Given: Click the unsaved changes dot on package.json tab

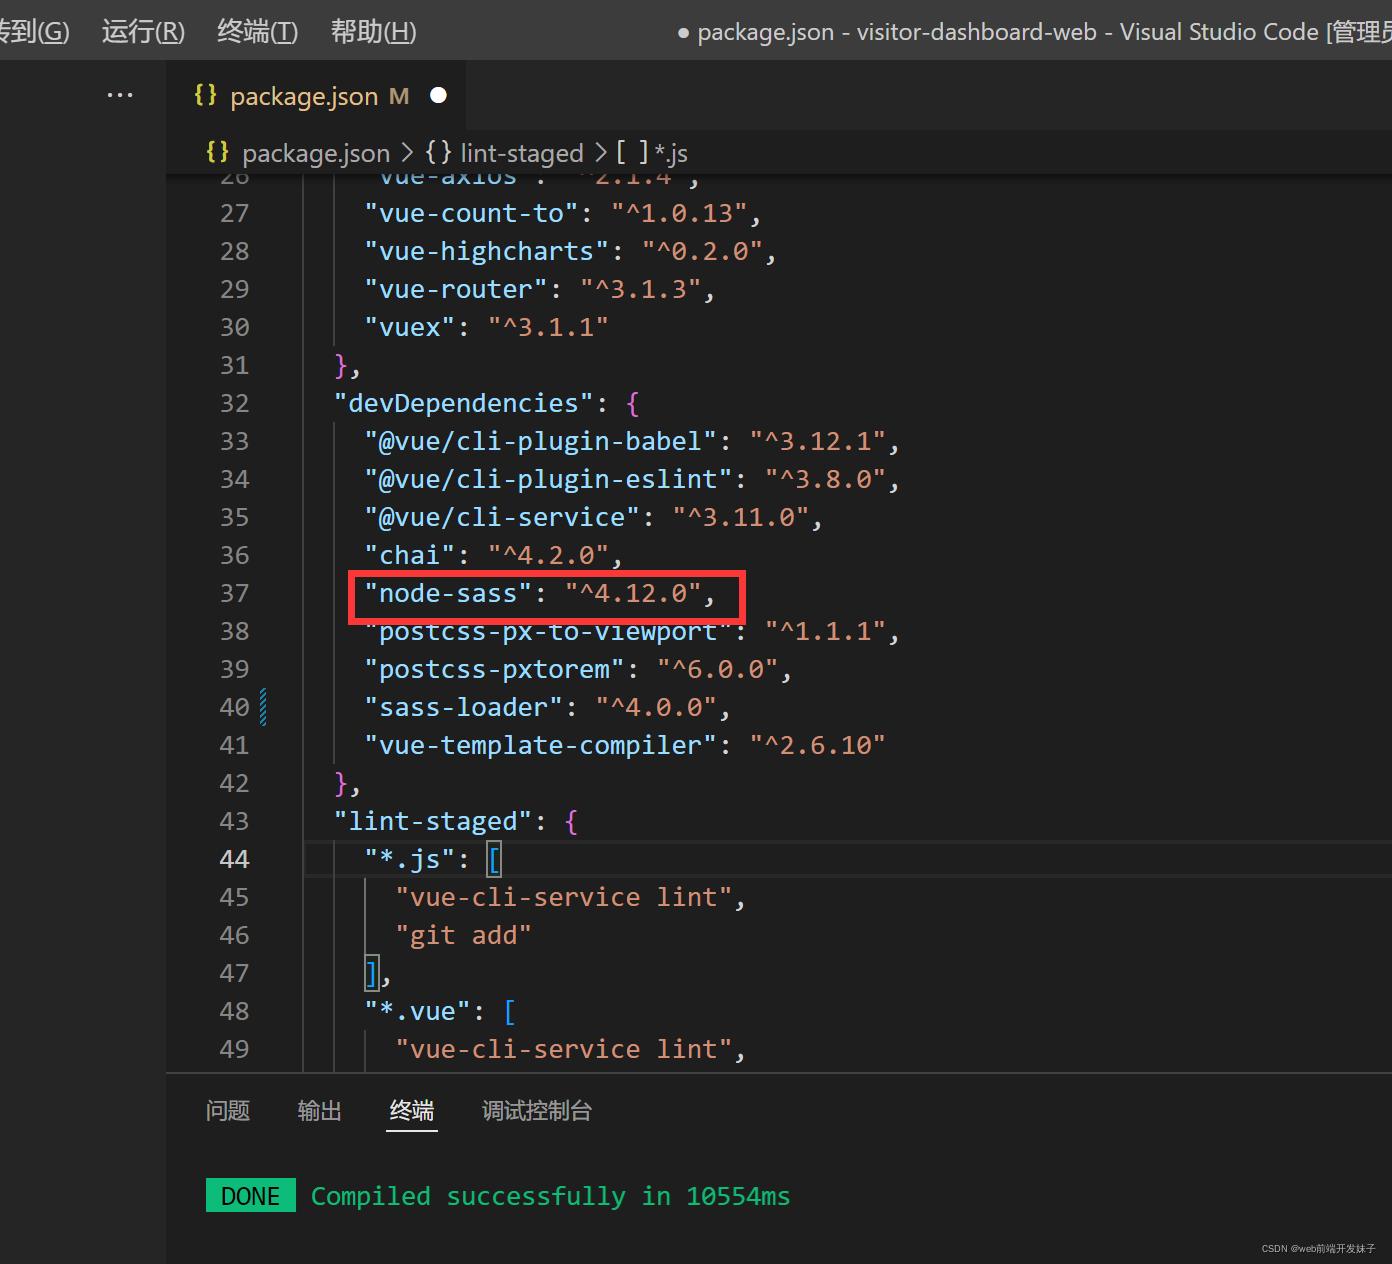Looking at the screenshot, I should coord(438,95).
